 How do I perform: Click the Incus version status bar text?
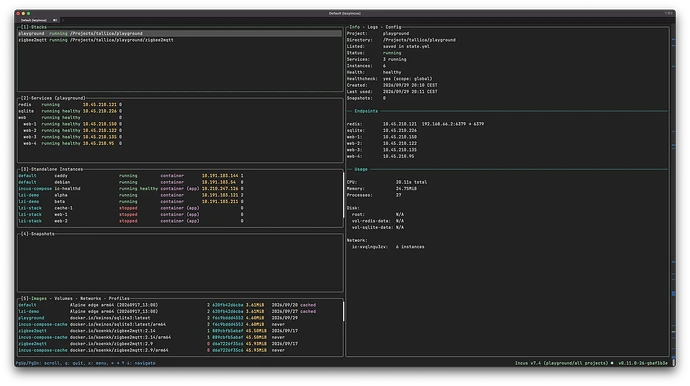pyautogui.click(x=562, y=363)
